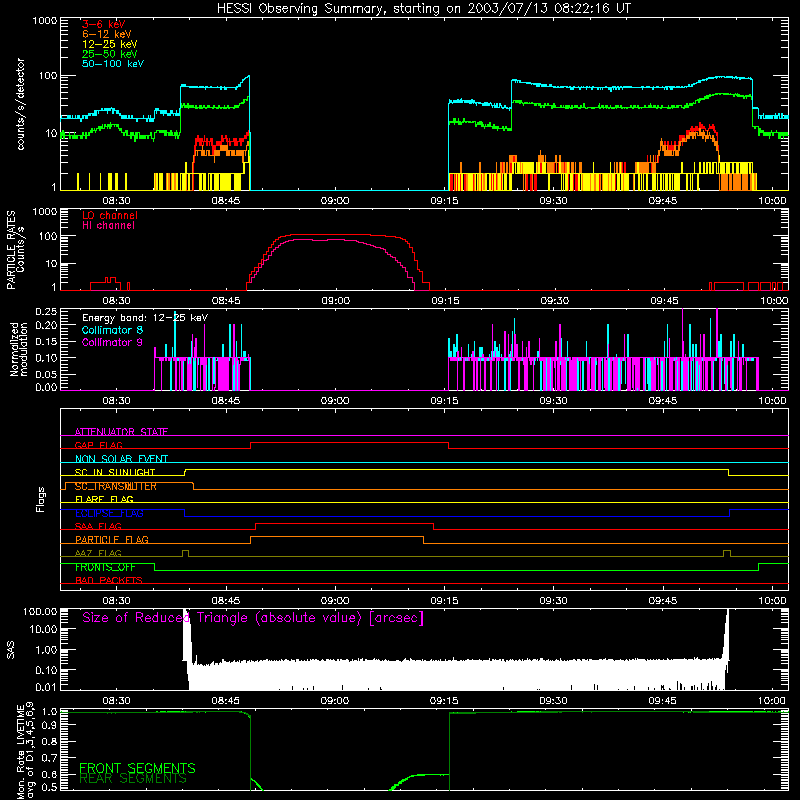This screenshot has height=800, width=800.
Task: Click the SC_IN_SUNLIGHT flag label
Action: [115, 472]
